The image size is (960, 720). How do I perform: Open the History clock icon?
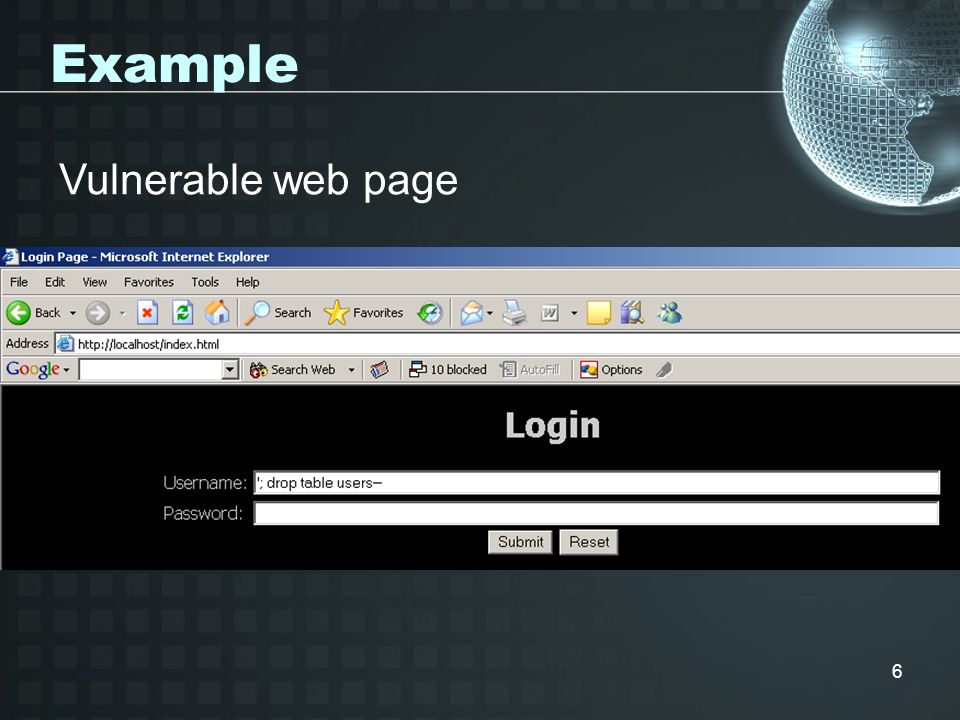[430, 313]
